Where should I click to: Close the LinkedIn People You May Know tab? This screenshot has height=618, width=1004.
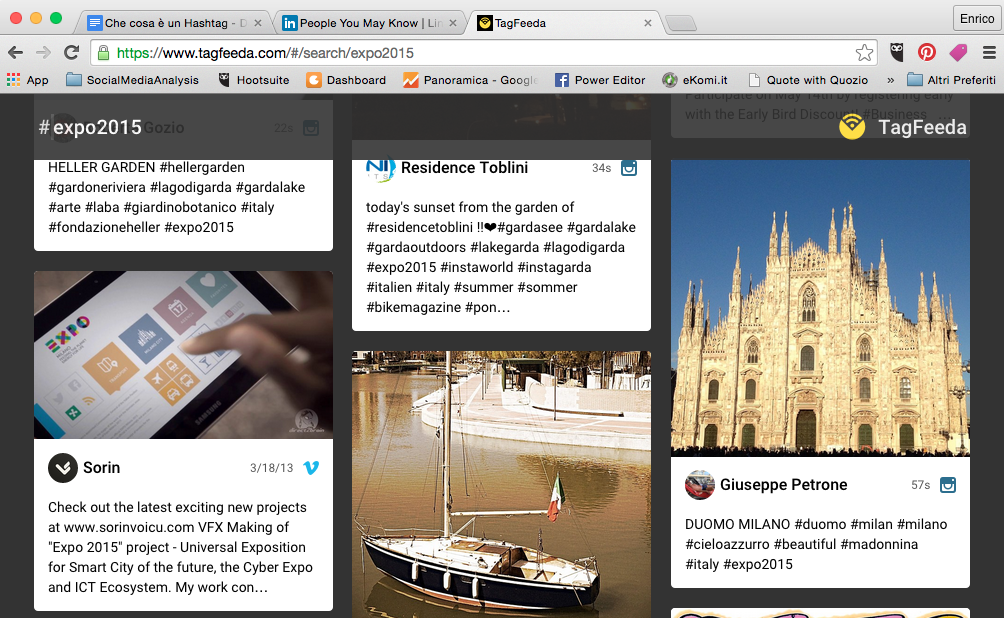pyautogui.click(x=453, y=23)
